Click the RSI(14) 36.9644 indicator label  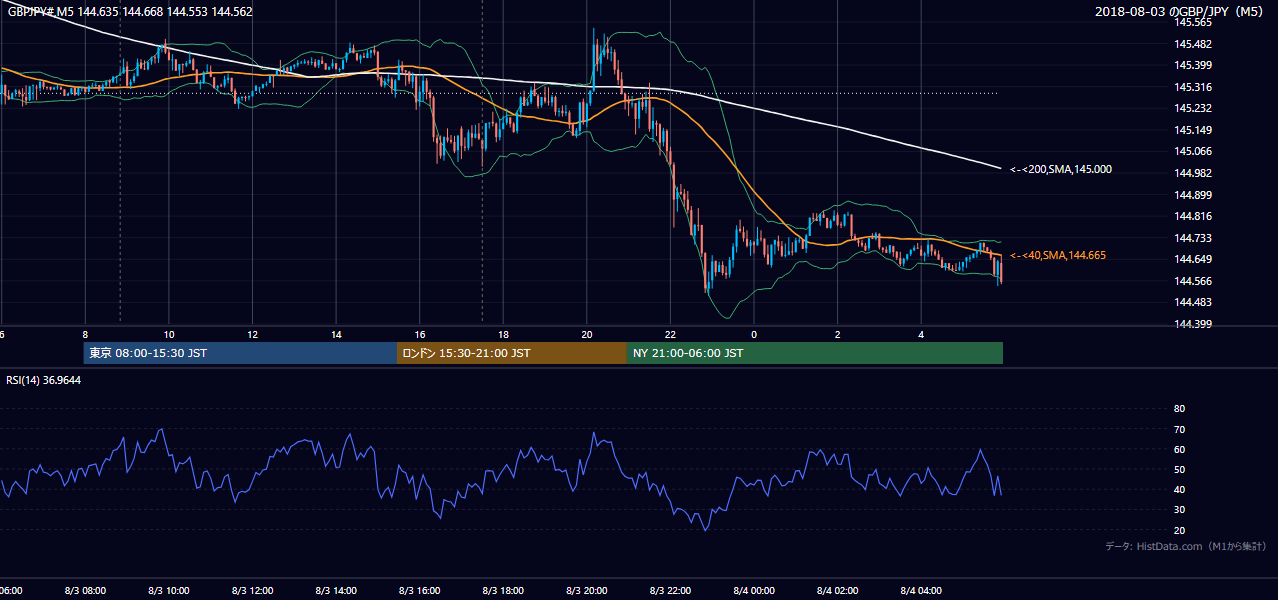(x=44, y=380)
